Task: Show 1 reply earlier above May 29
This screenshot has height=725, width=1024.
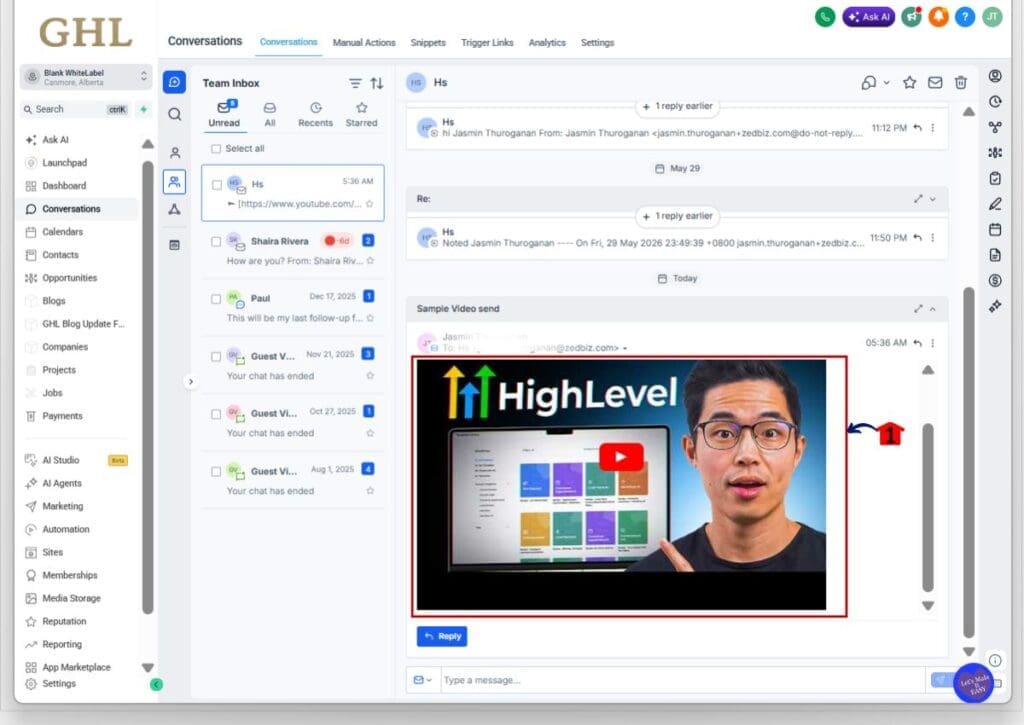Action: tap(677, 106)
